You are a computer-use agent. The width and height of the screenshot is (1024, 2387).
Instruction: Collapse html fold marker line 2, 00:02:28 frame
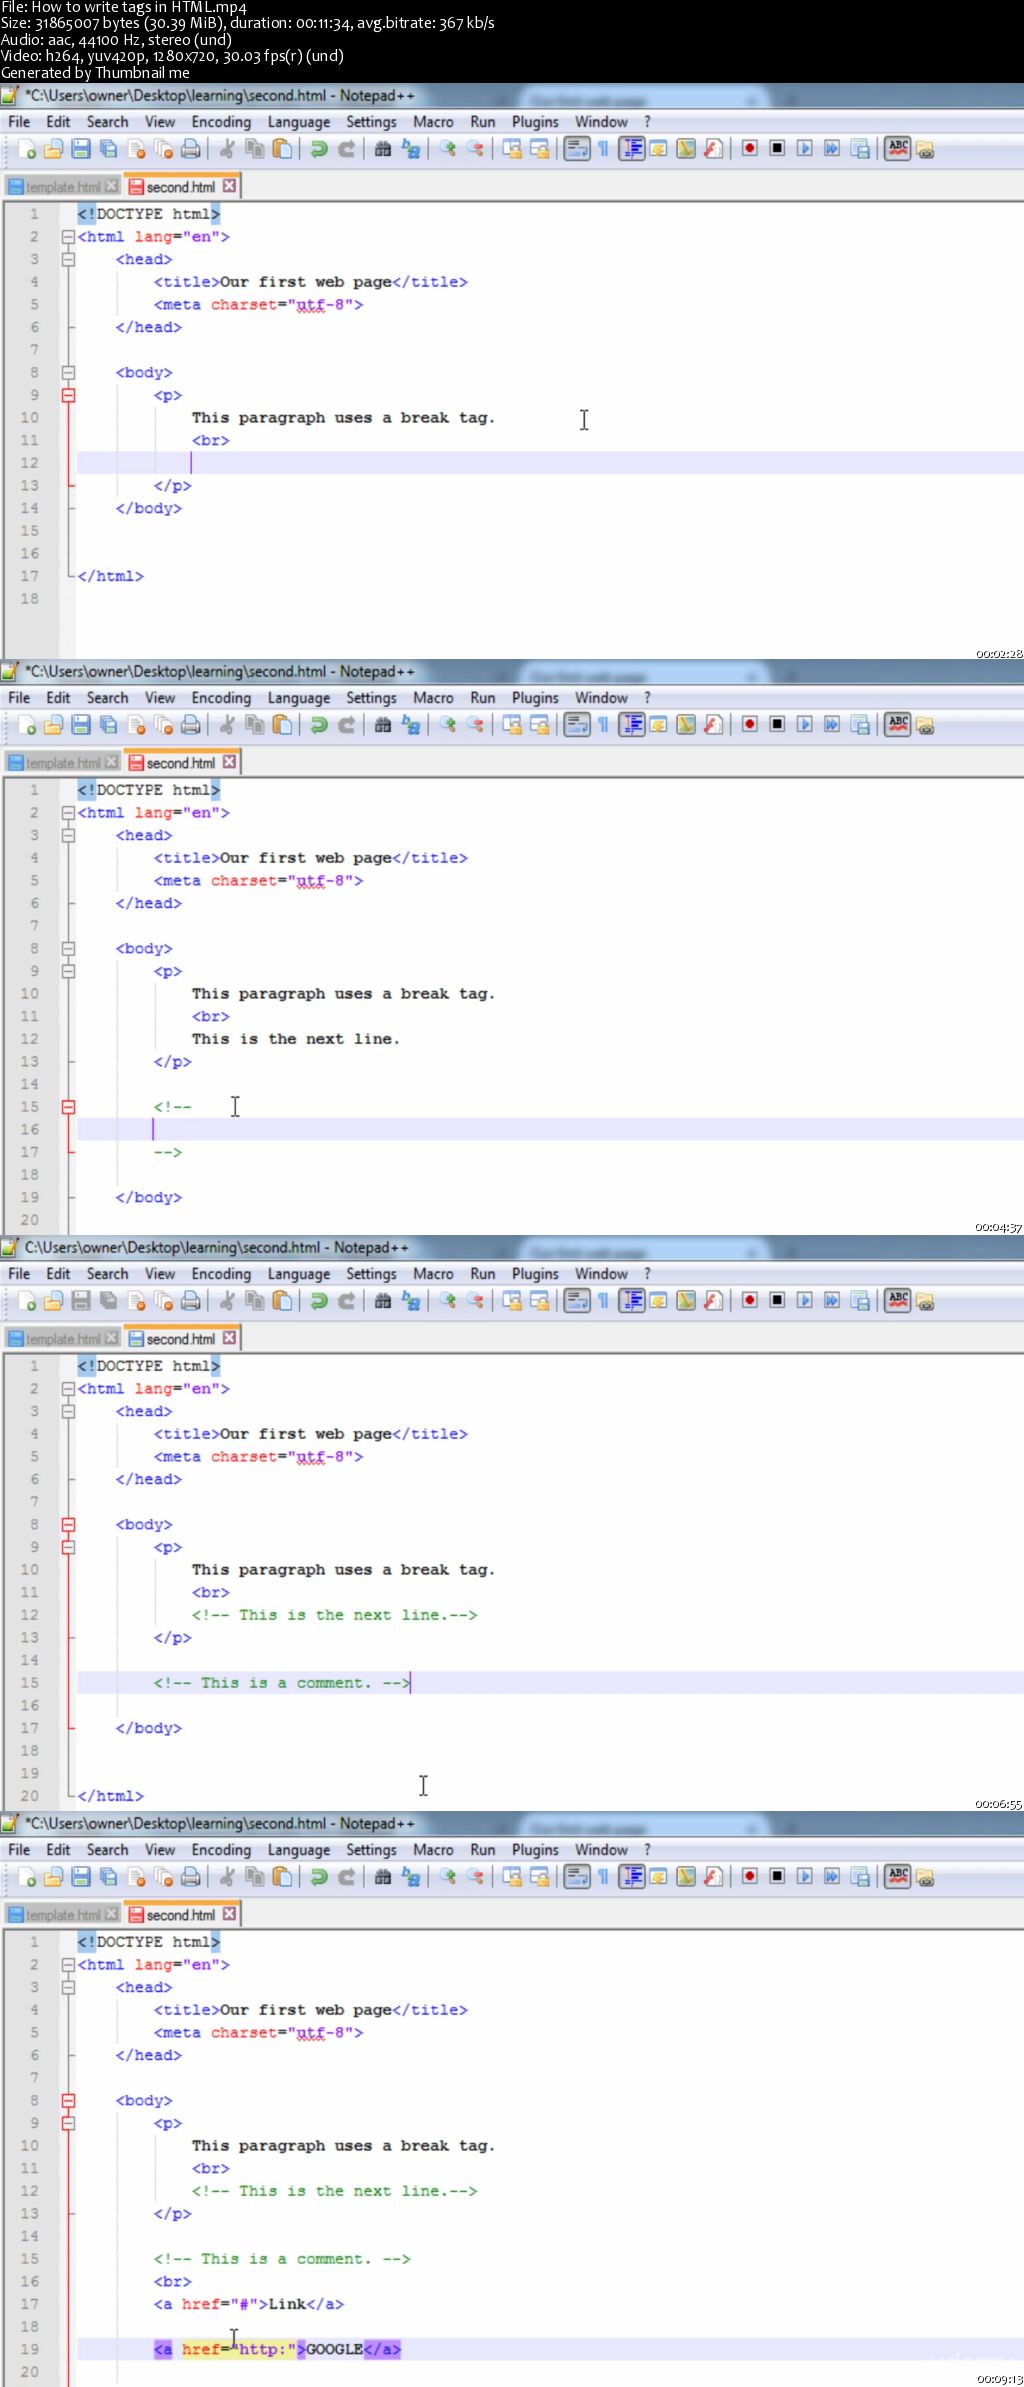click(68, 237)
